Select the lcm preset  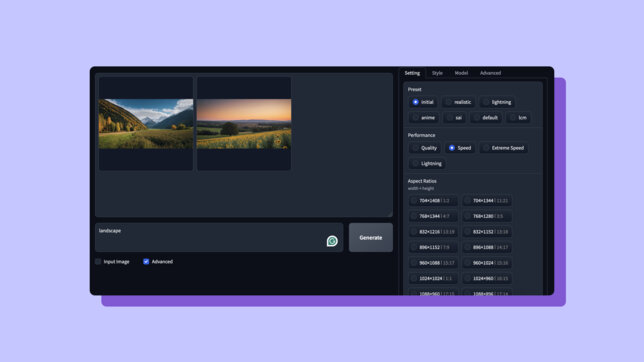518,118
